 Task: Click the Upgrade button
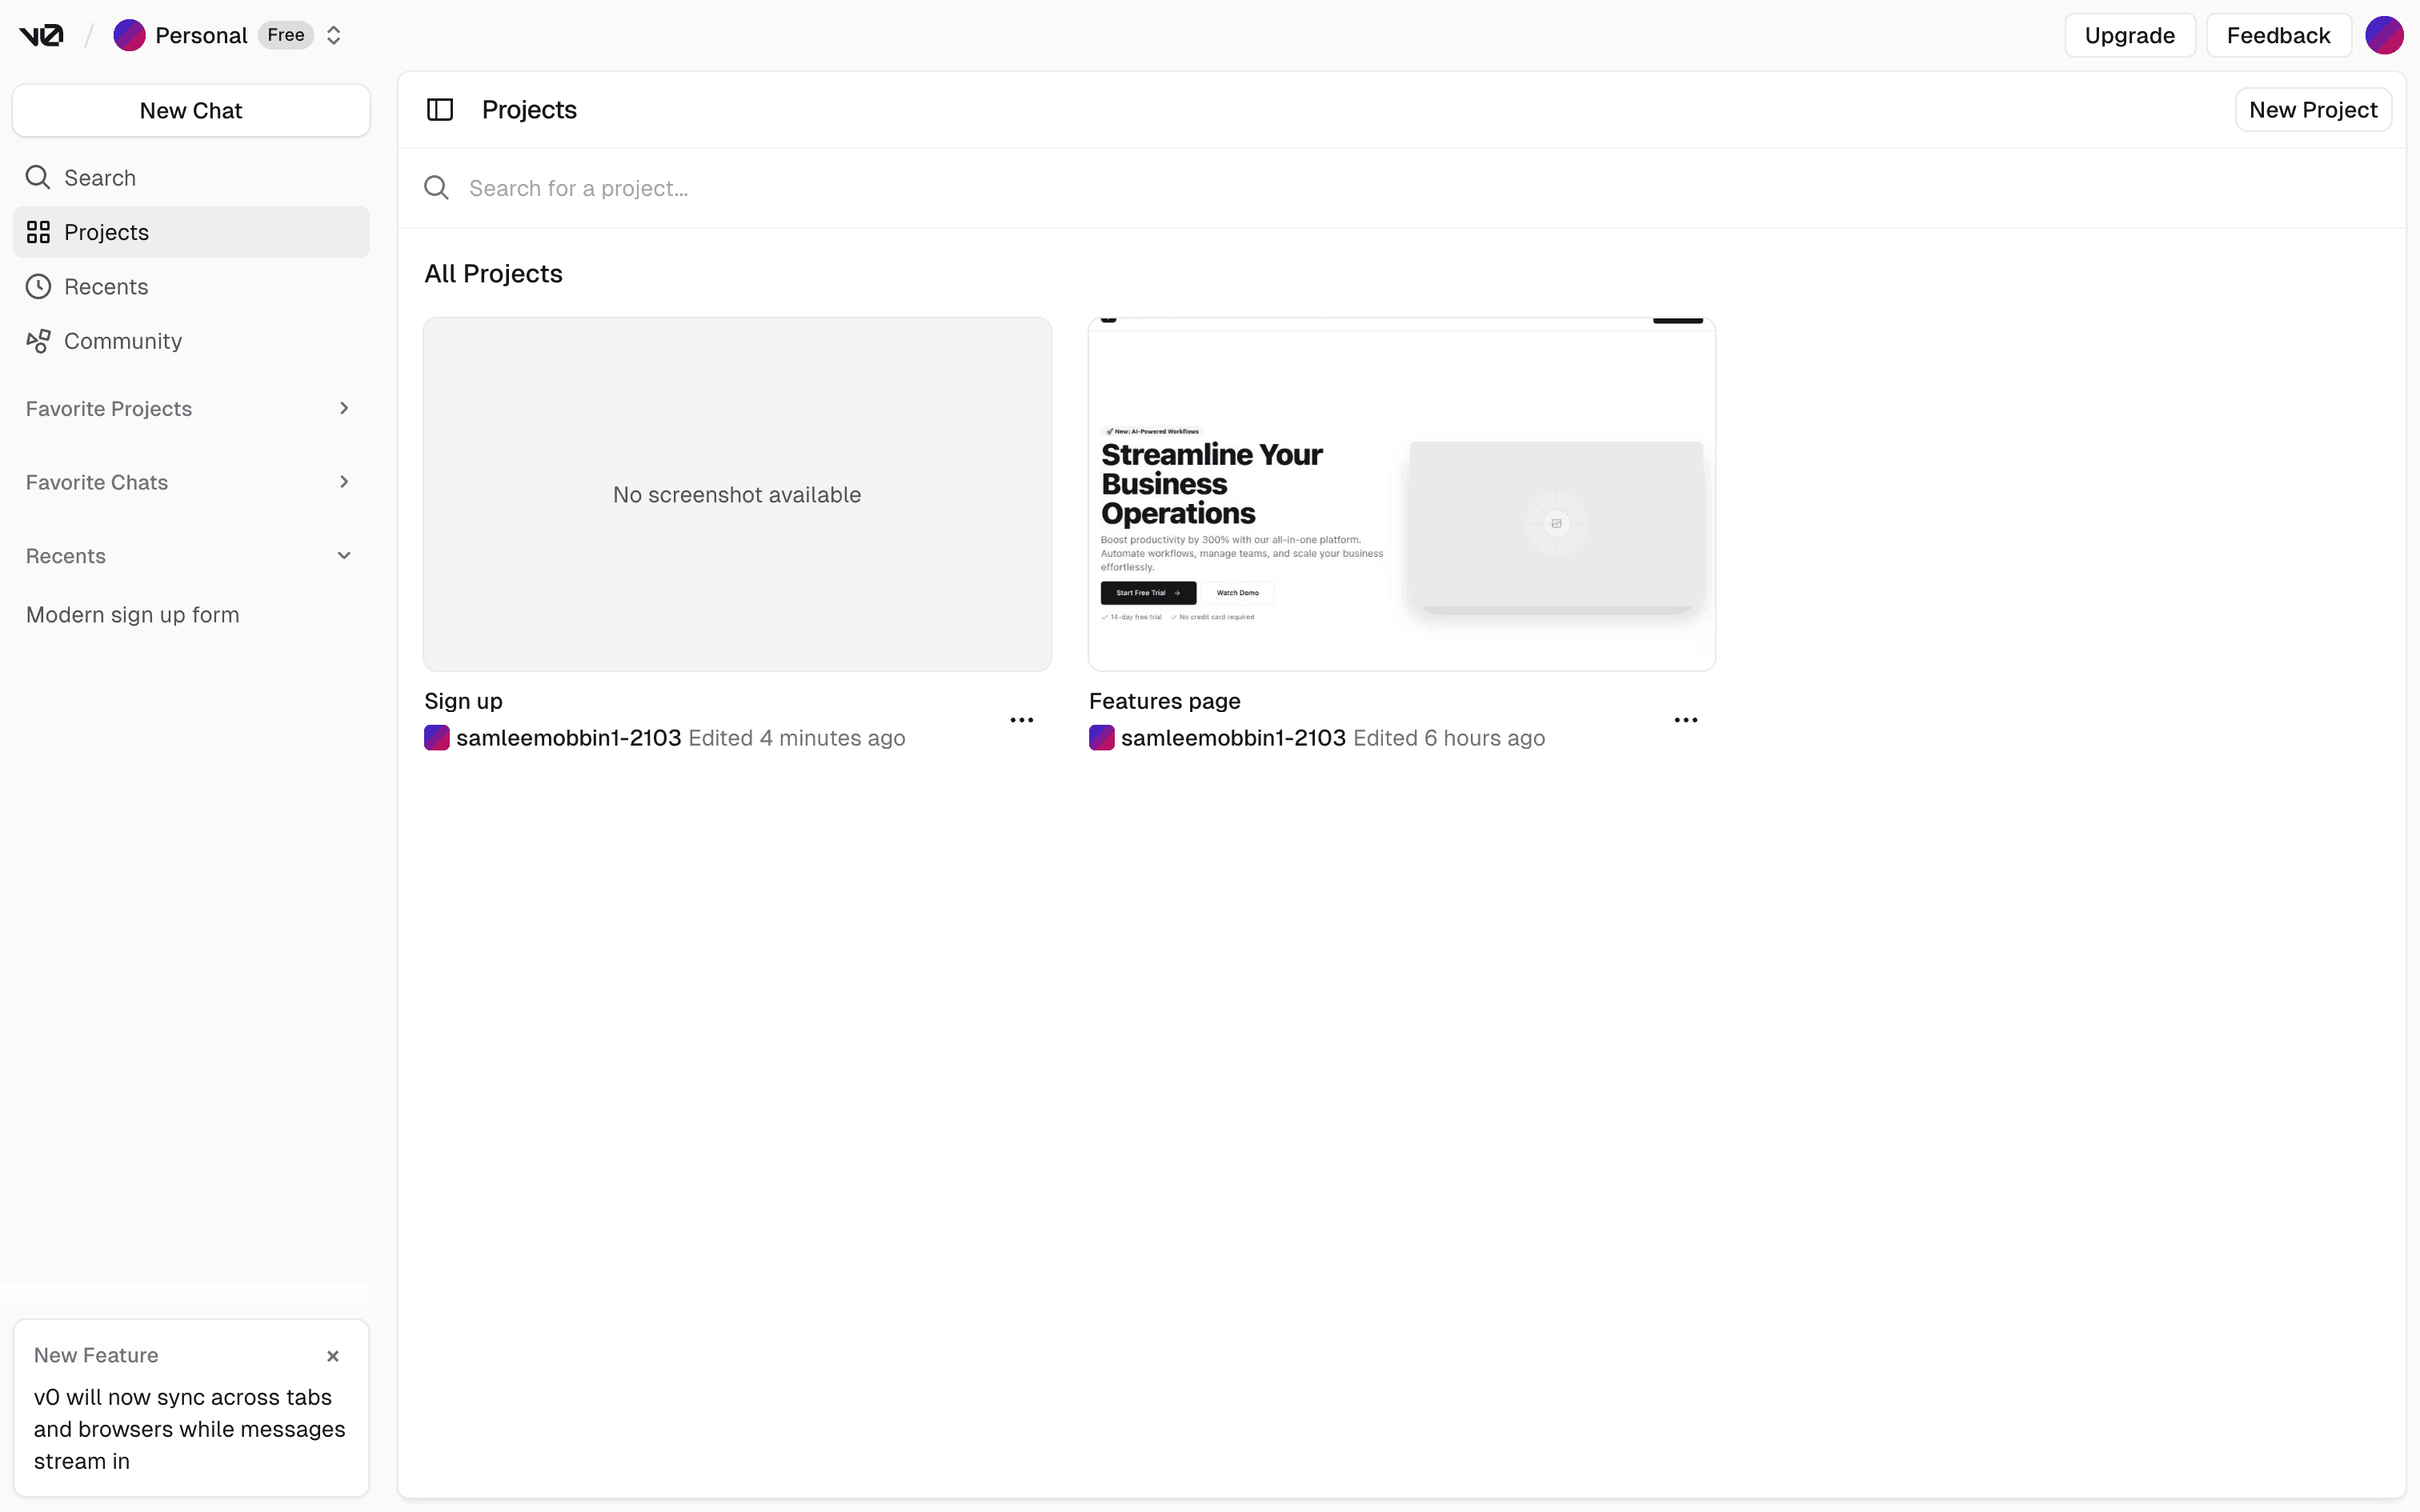tap(2129, 36)
